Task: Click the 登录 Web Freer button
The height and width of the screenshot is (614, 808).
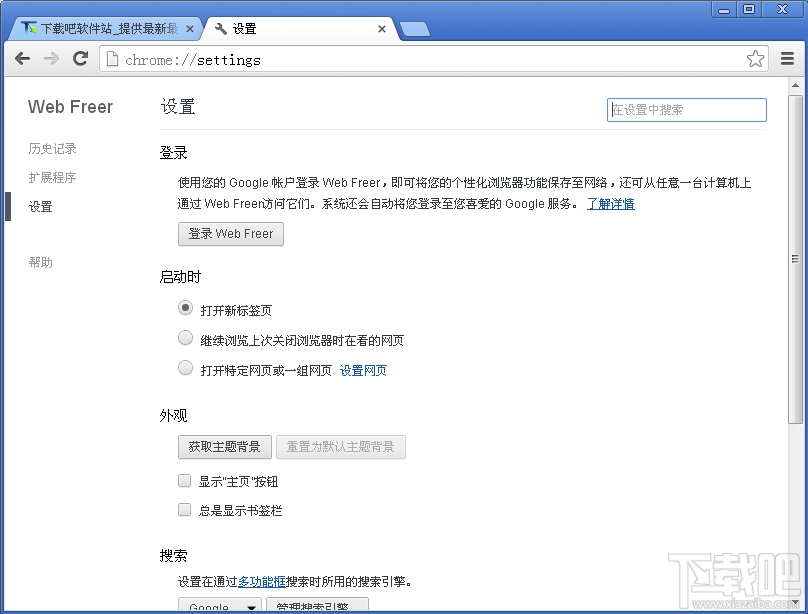Action: pyautogui.click(x=231, y=234)
